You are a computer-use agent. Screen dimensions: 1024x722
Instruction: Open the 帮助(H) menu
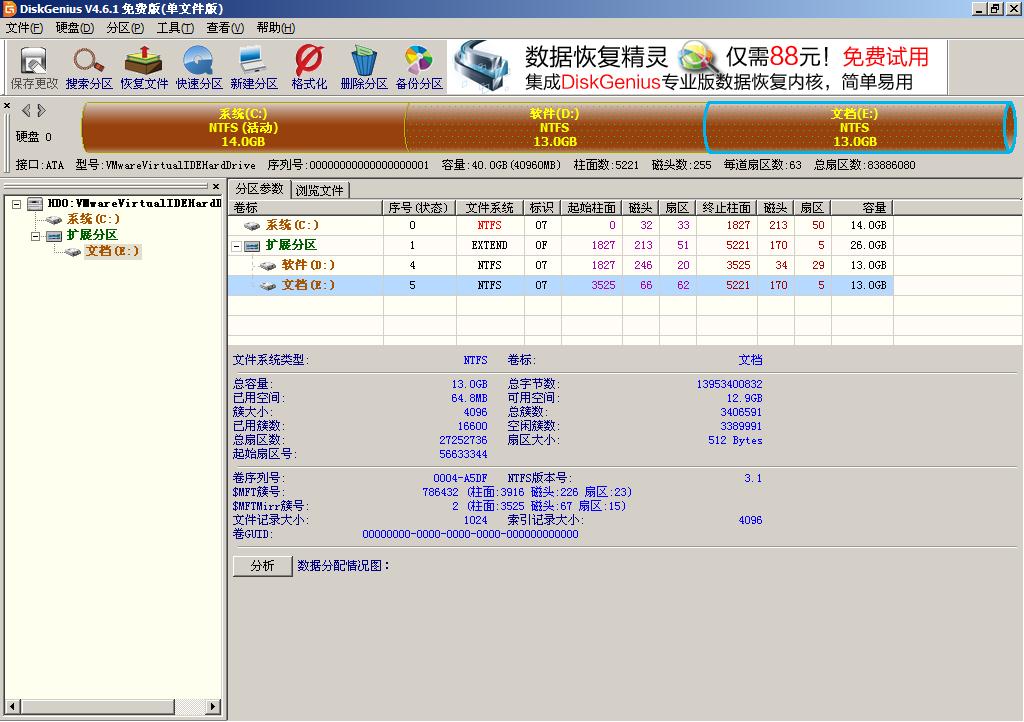tap(275, 27)
